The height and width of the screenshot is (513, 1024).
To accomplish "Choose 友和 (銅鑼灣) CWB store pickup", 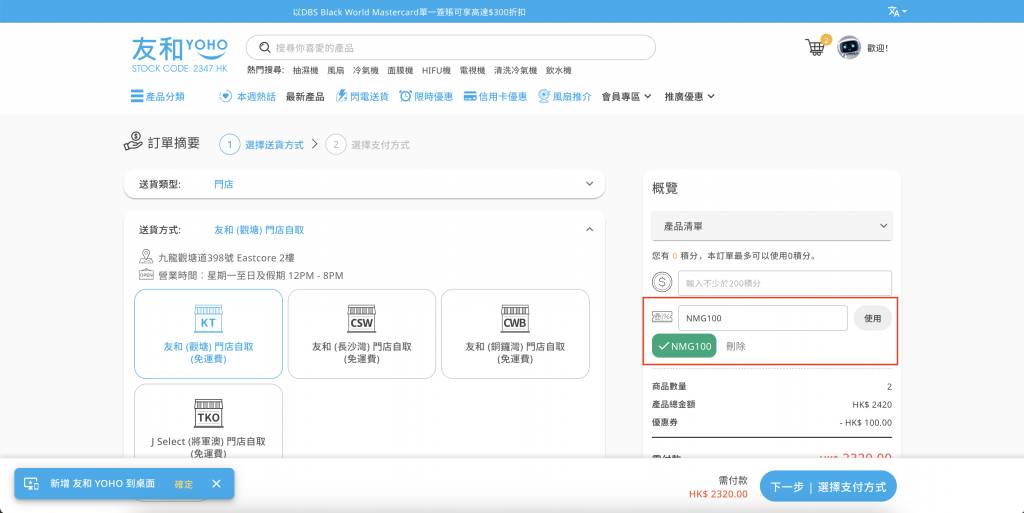I will [x=515, y=334].
